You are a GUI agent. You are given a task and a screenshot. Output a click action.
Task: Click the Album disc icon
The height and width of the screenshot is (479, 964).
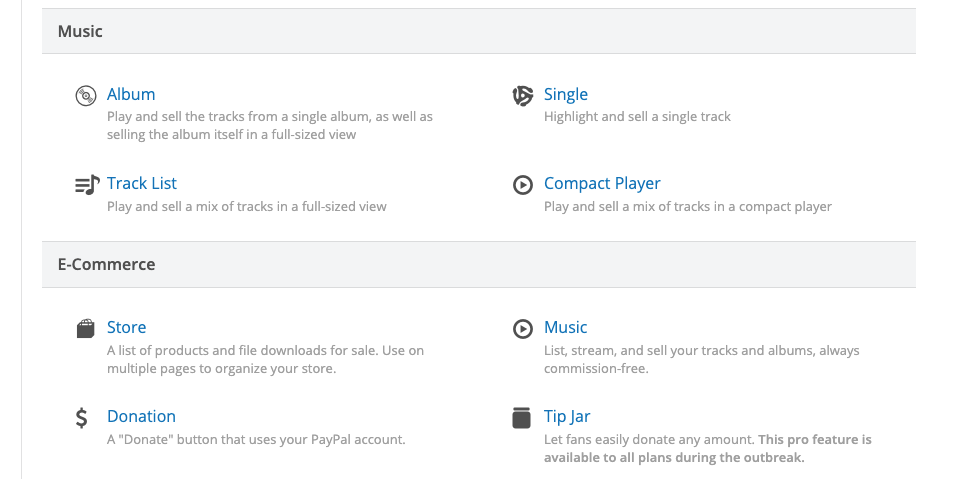(x=85, y=96)
